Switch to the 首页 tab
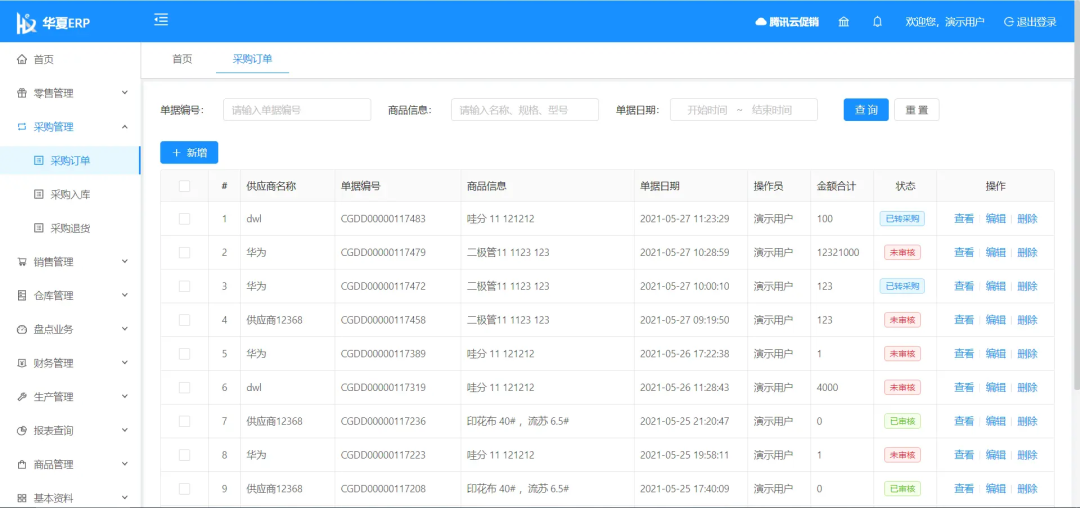 (182, 59)
